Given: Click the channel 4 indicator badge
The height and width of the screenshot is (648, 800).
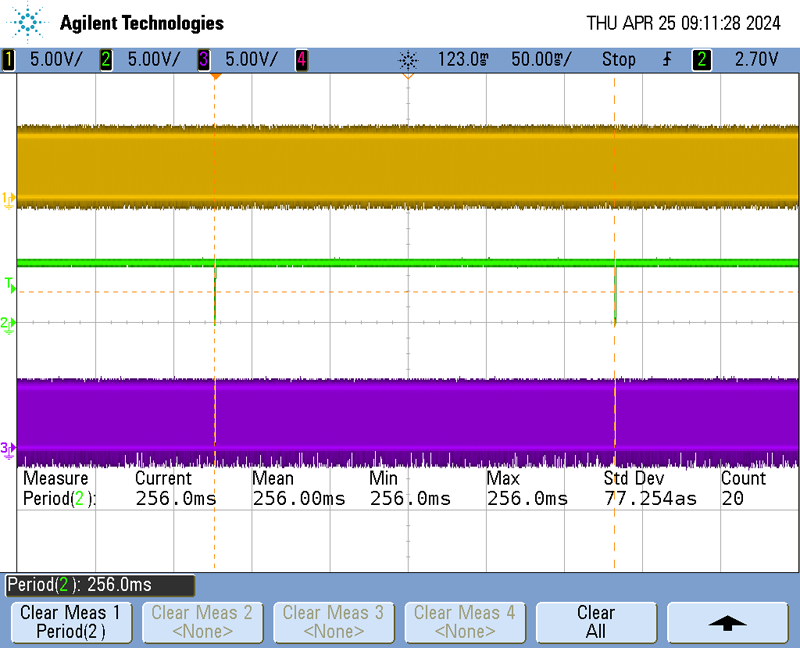Looking at the screenshot, I should pyautogui.click(x=301, y=60).
